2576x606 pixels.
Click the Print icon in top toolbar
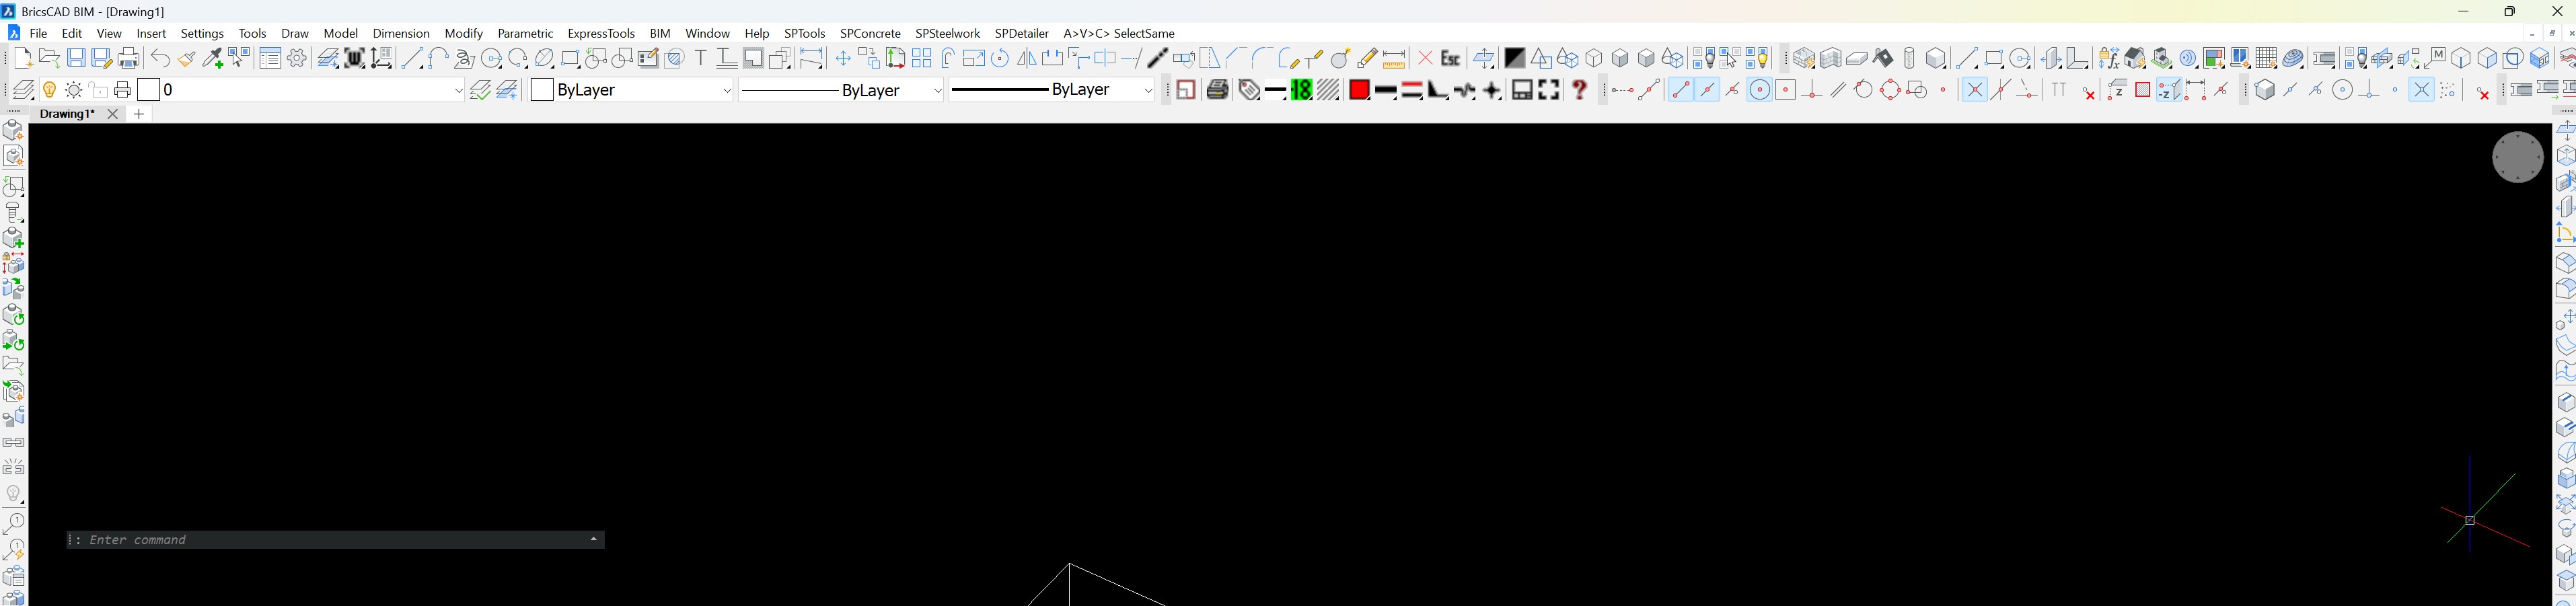[129, 59]
